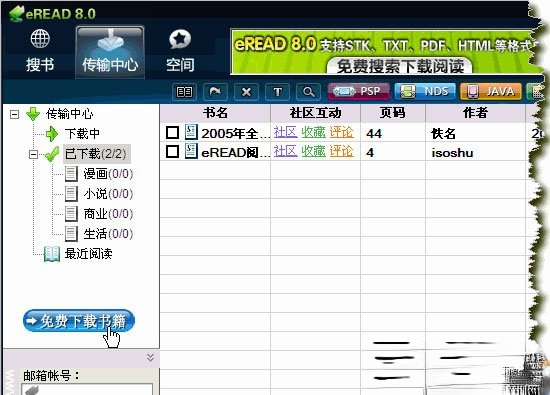Click the T text toolbar icon
The width and height of the screenshot is (550, 395).
[277, 92]
